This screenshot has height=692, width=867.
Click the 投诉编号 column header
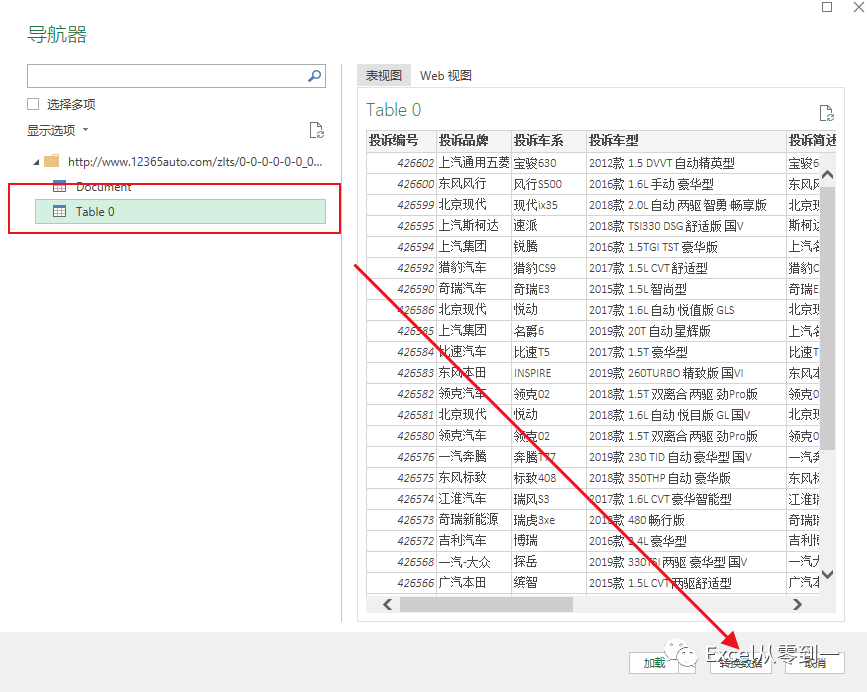click(x=401, y=141)
